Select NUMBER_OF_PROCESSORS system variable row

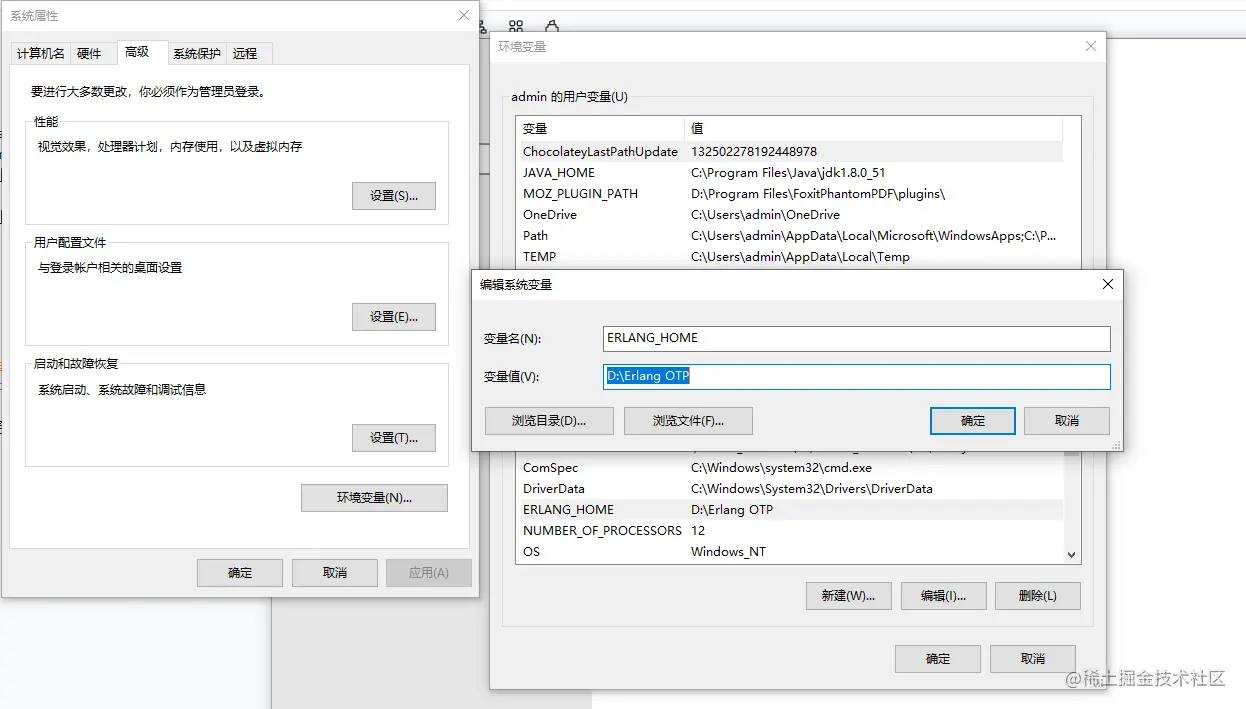pos(790,531)
